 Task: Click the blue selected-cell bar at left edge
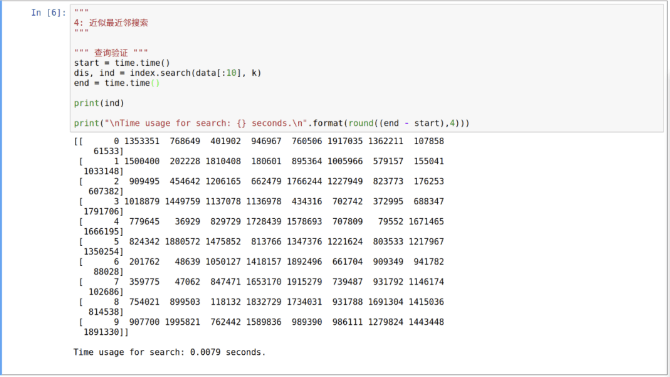(1, 188)
